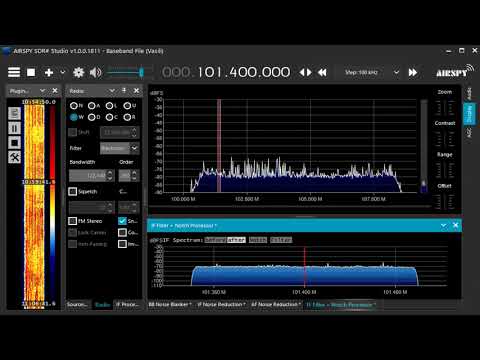Stop the radio with the square button
This screenshot has height=360, width=480.
point(31,72)
